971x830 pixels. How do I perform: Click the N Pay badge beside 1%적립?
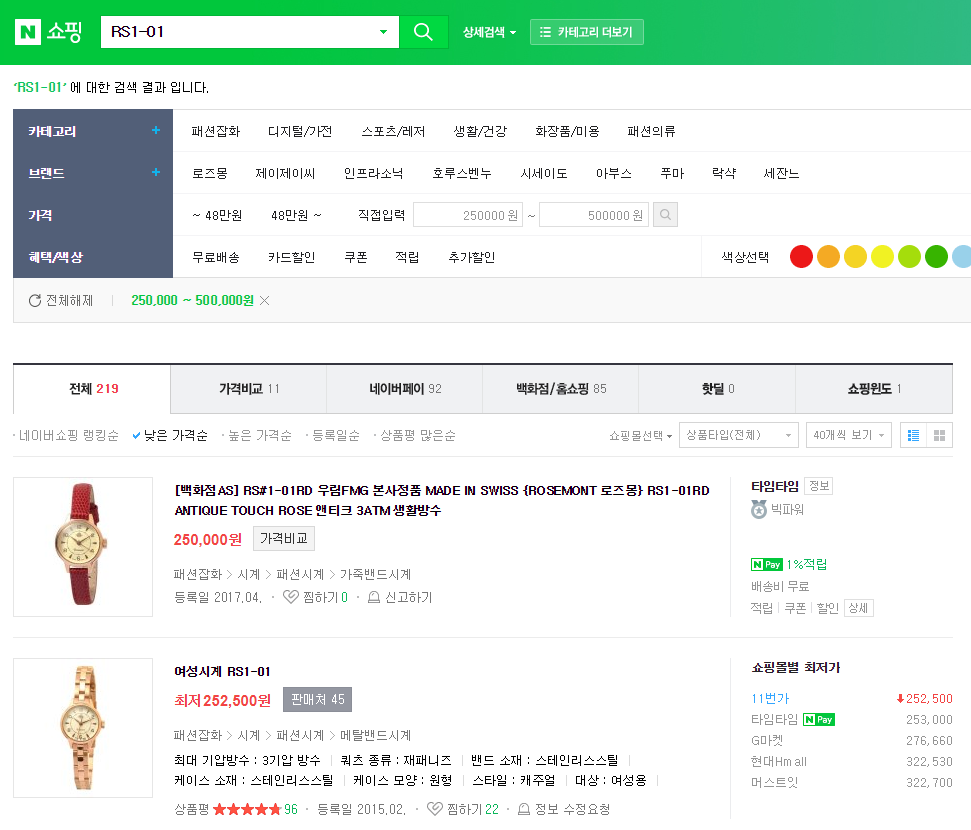pyautogui.click(x=767, y=564)
